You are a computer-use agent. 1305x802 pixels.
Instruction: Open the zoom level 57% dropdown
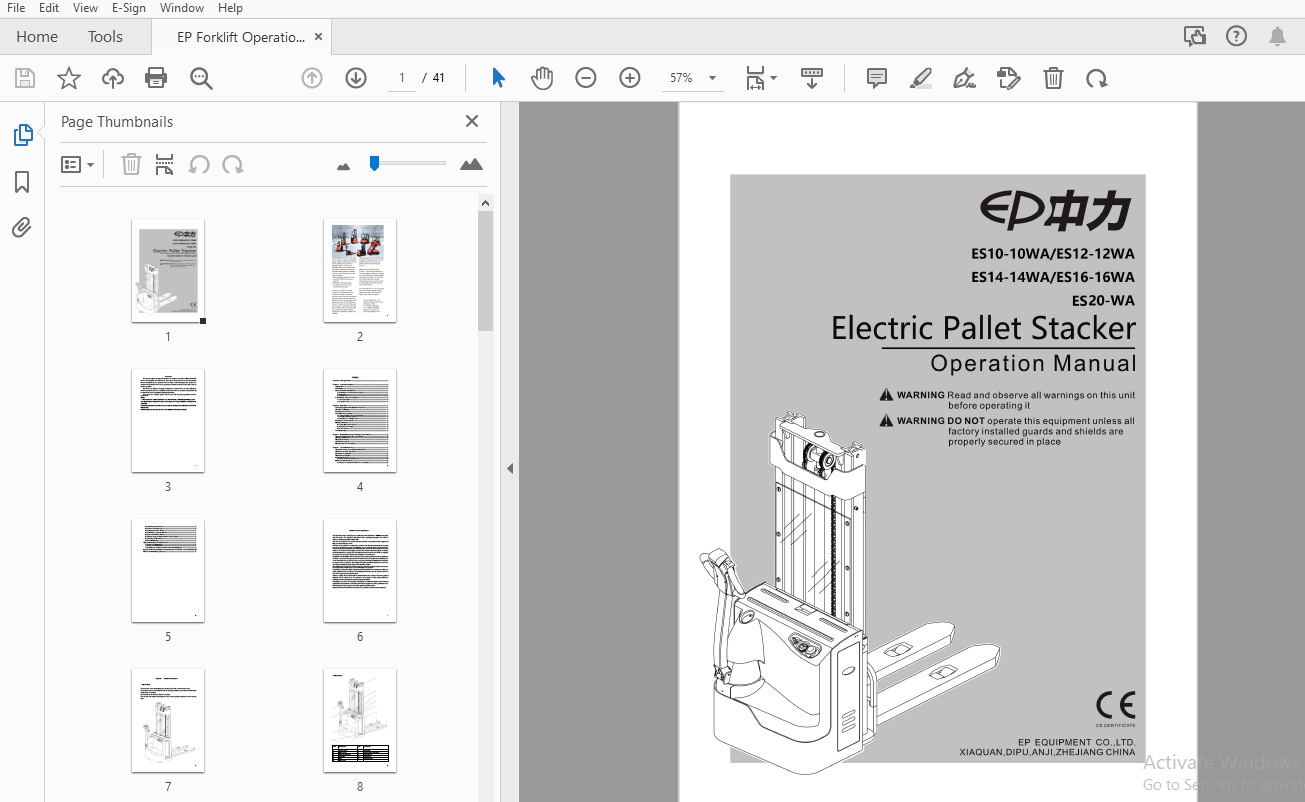[692, 78]
